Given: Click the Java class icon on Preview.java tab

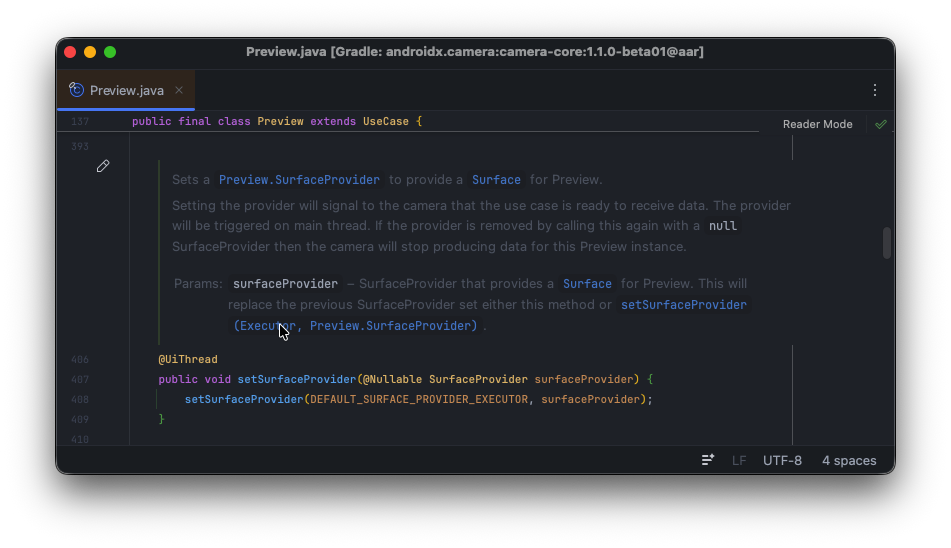Looking at the screenshot, I should (76, 90).
